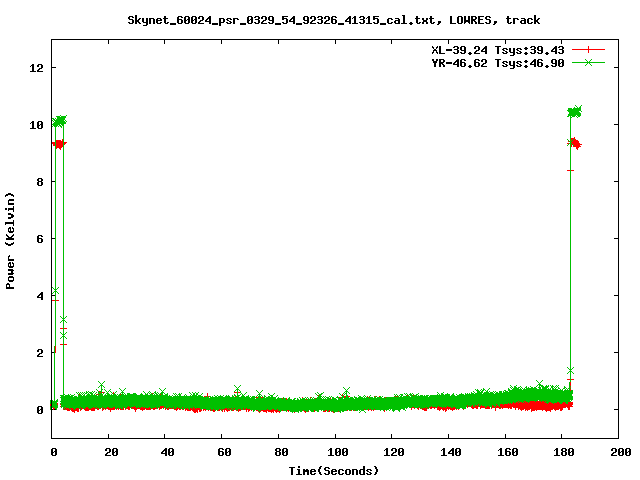Screen dimensions: 640x480
Task: Click the 200 tick label on time axis
Action: pos(619,452)
